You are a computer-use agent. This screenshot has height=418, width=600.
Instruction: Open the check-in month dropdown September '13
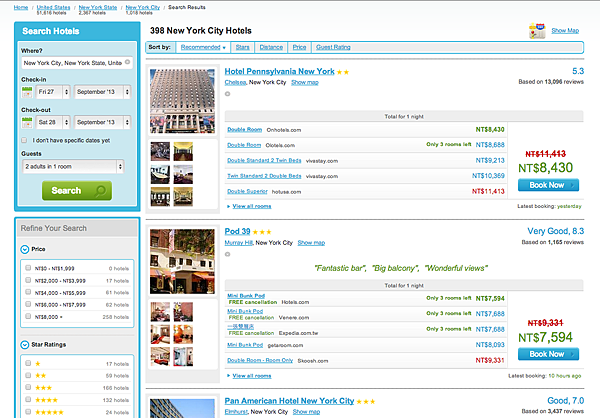(103, 92)
